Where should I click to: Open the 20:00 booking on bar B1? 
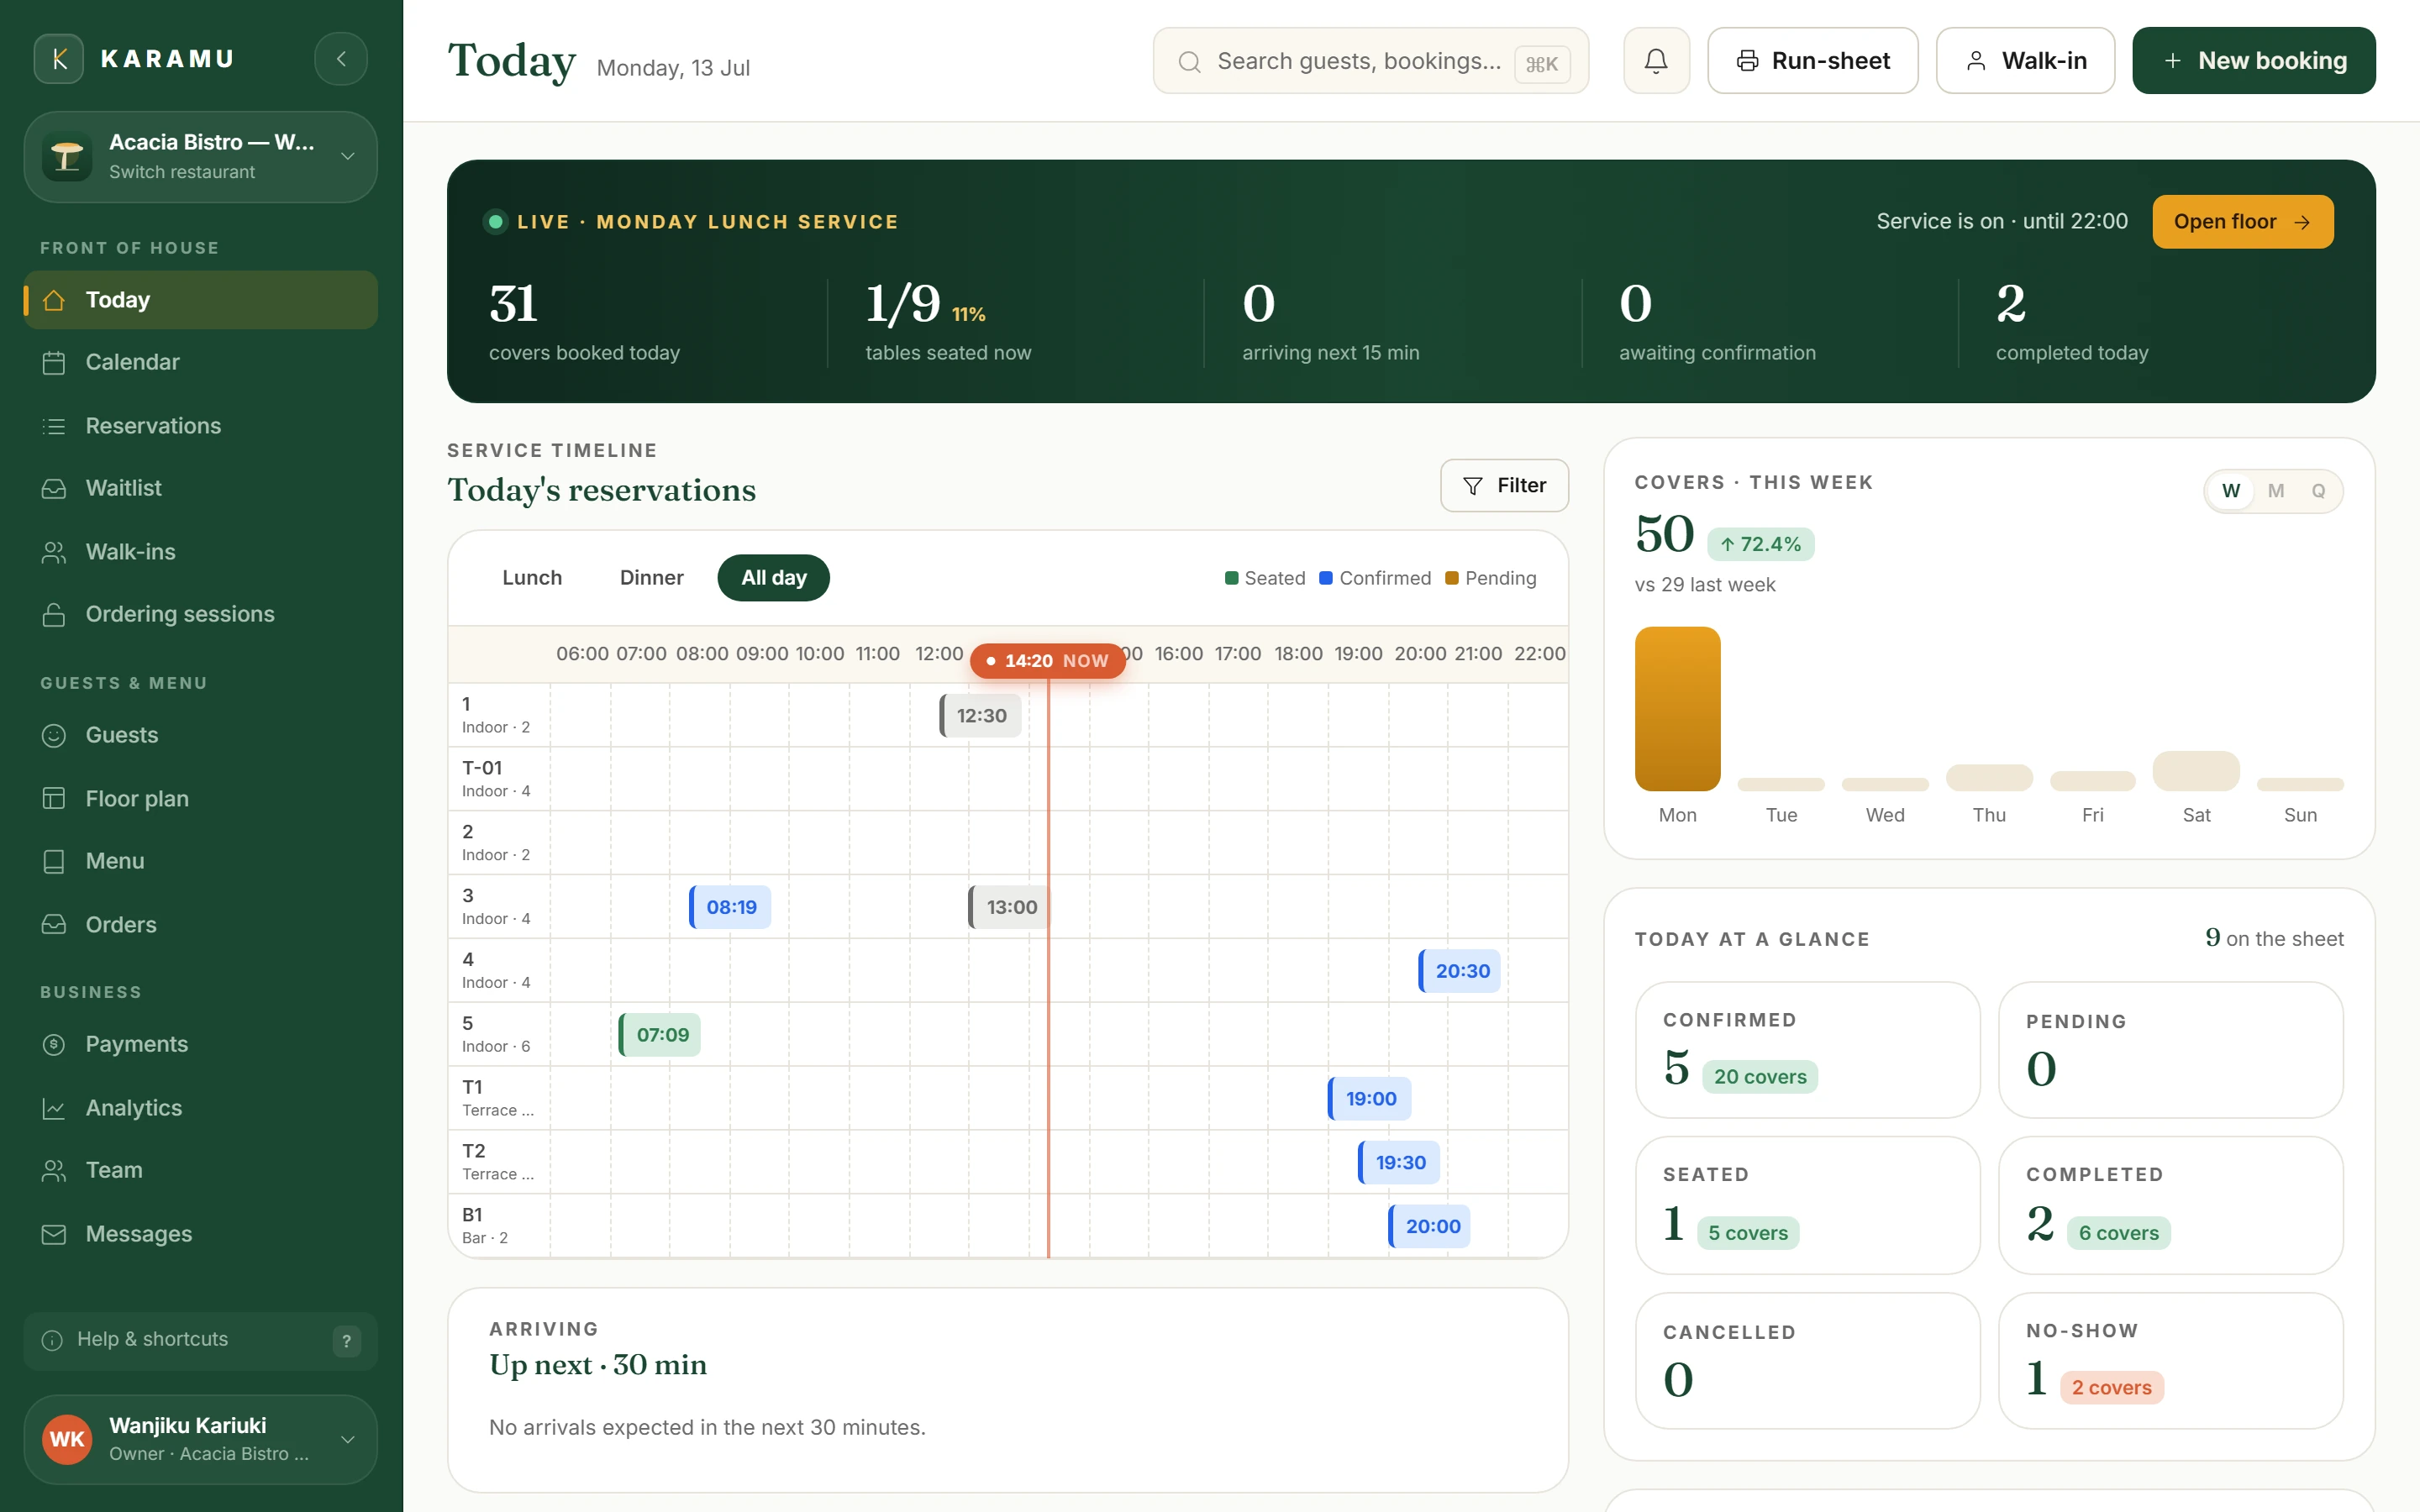1430,1227
